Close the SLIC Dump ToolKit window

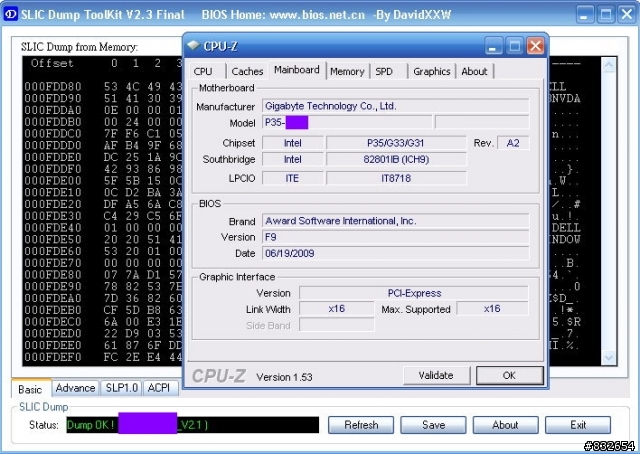[627, 15]
